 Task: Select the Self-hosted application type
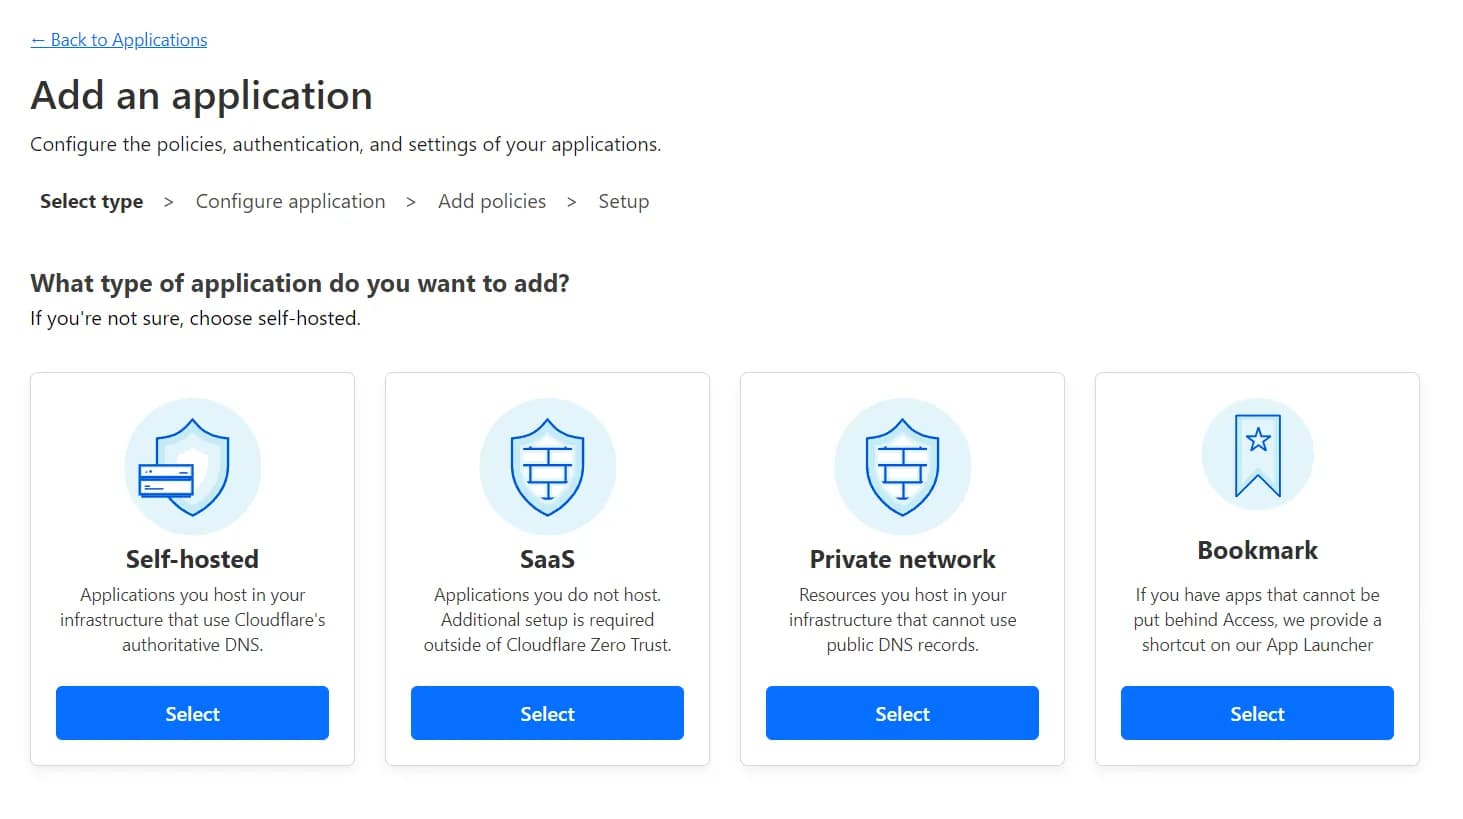[192, 713]
